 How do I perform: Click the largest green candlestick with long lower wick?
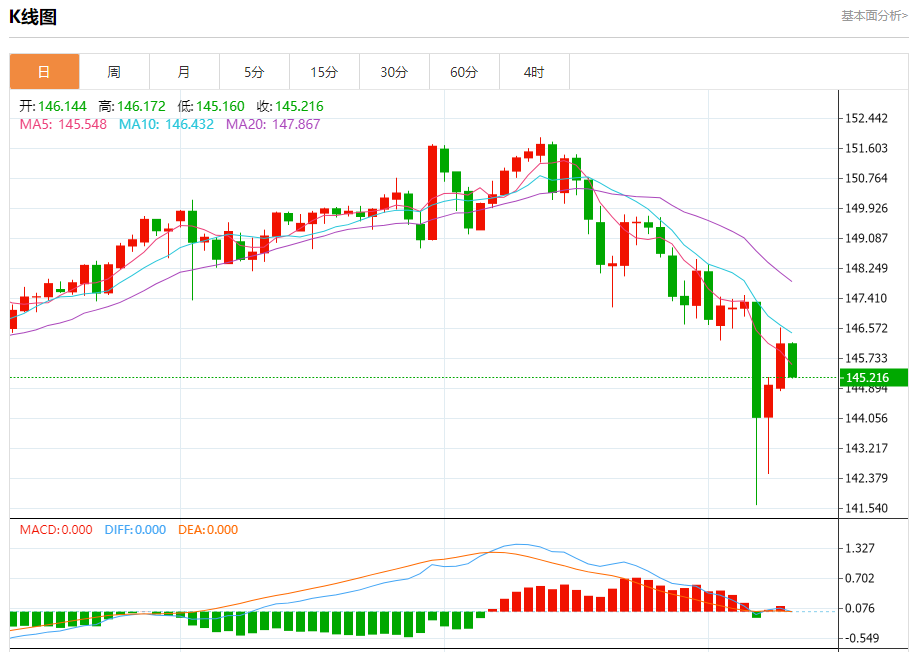coord(756,403)
